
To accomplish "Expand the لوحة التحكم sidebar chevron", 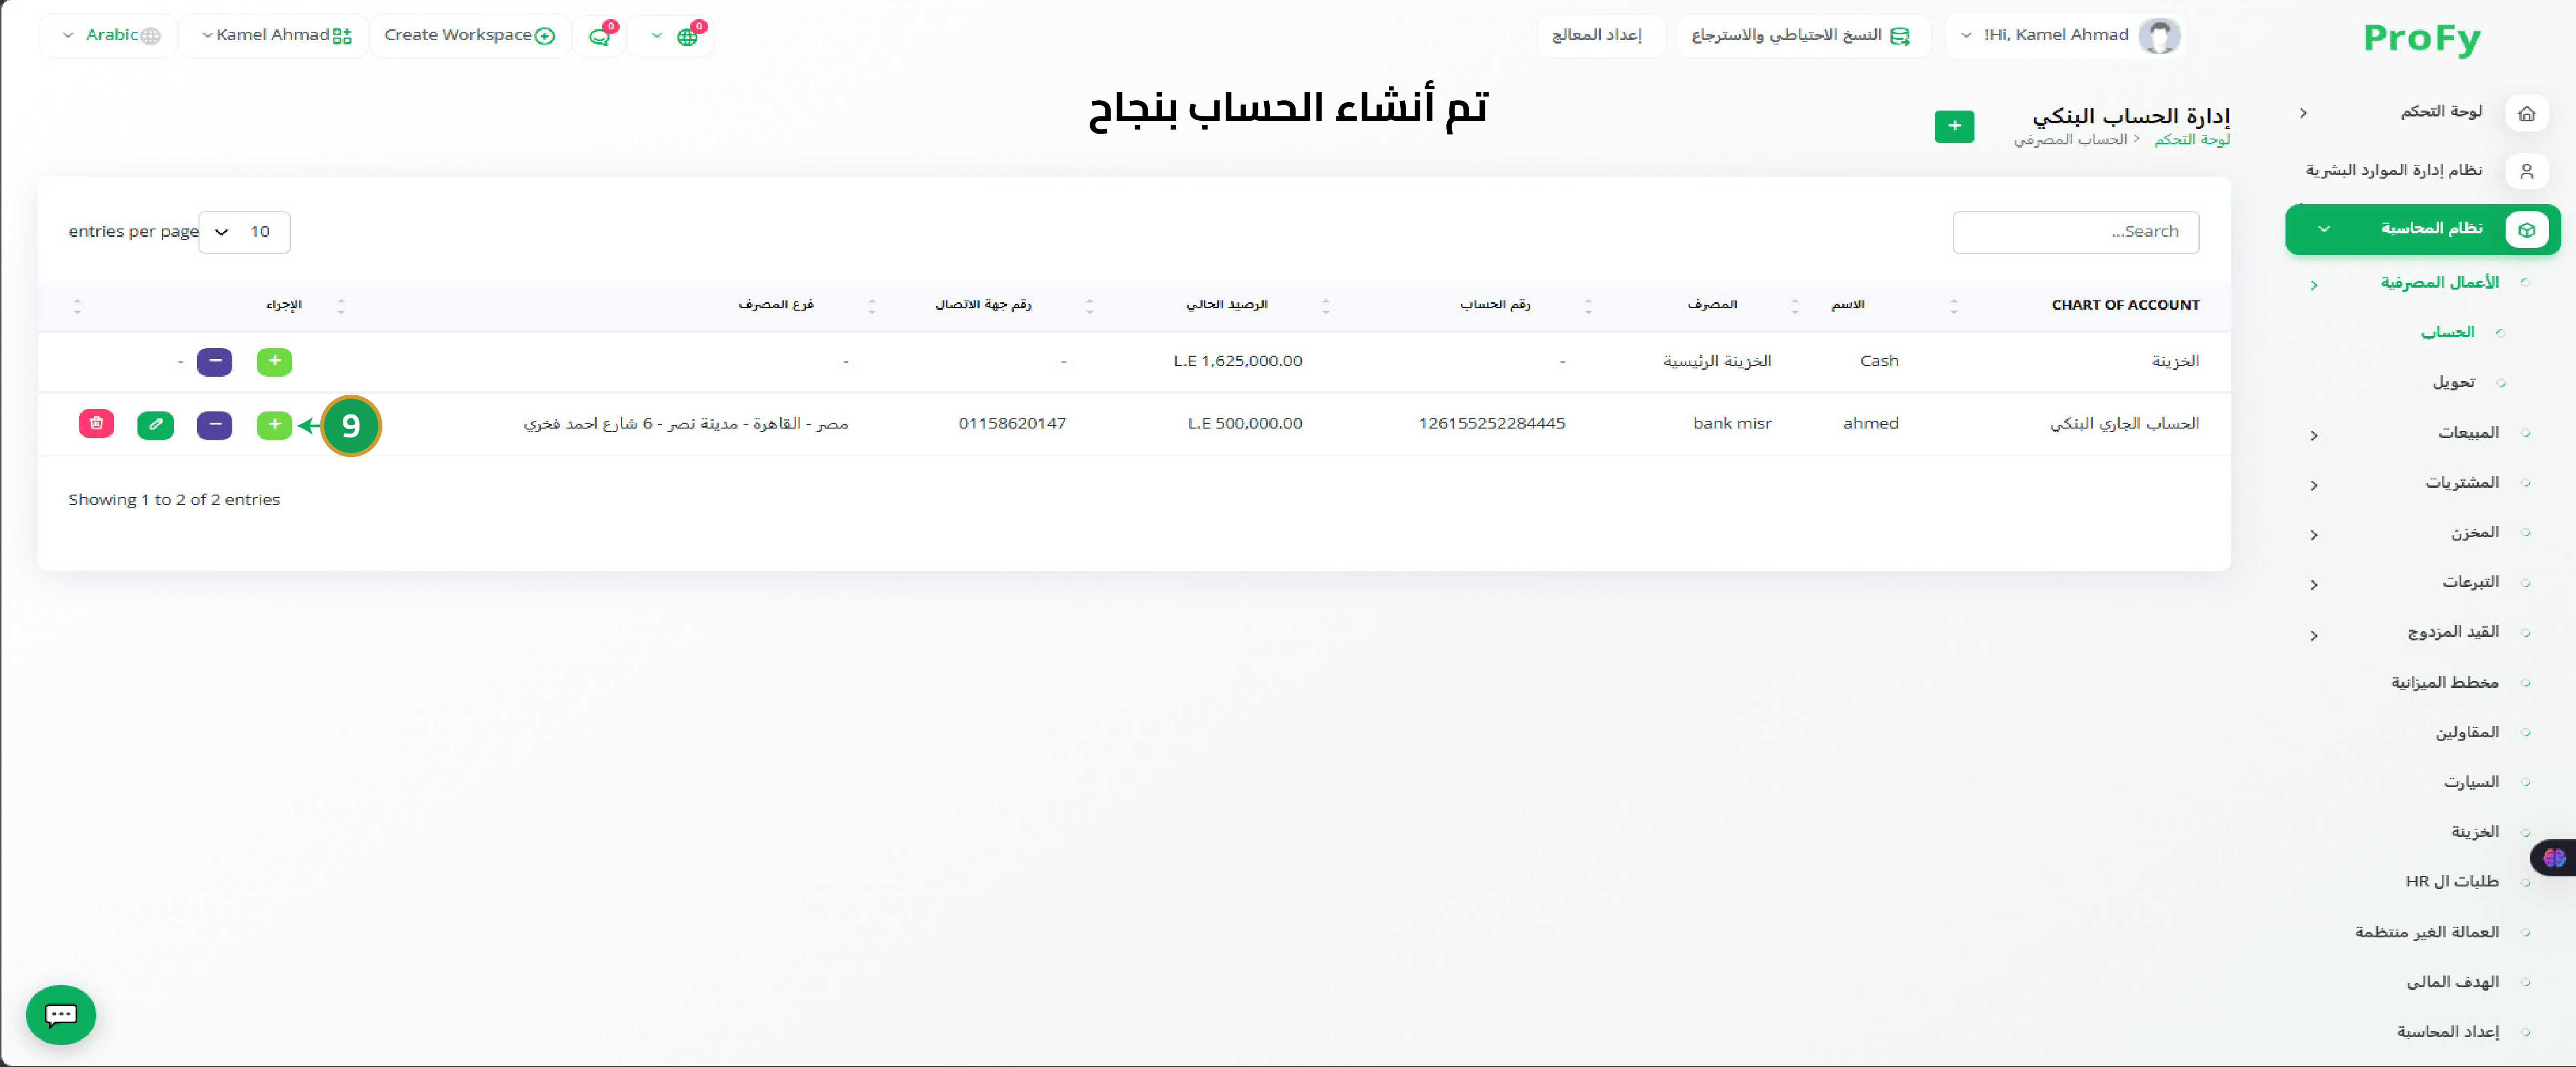I will pos(2303,113).
